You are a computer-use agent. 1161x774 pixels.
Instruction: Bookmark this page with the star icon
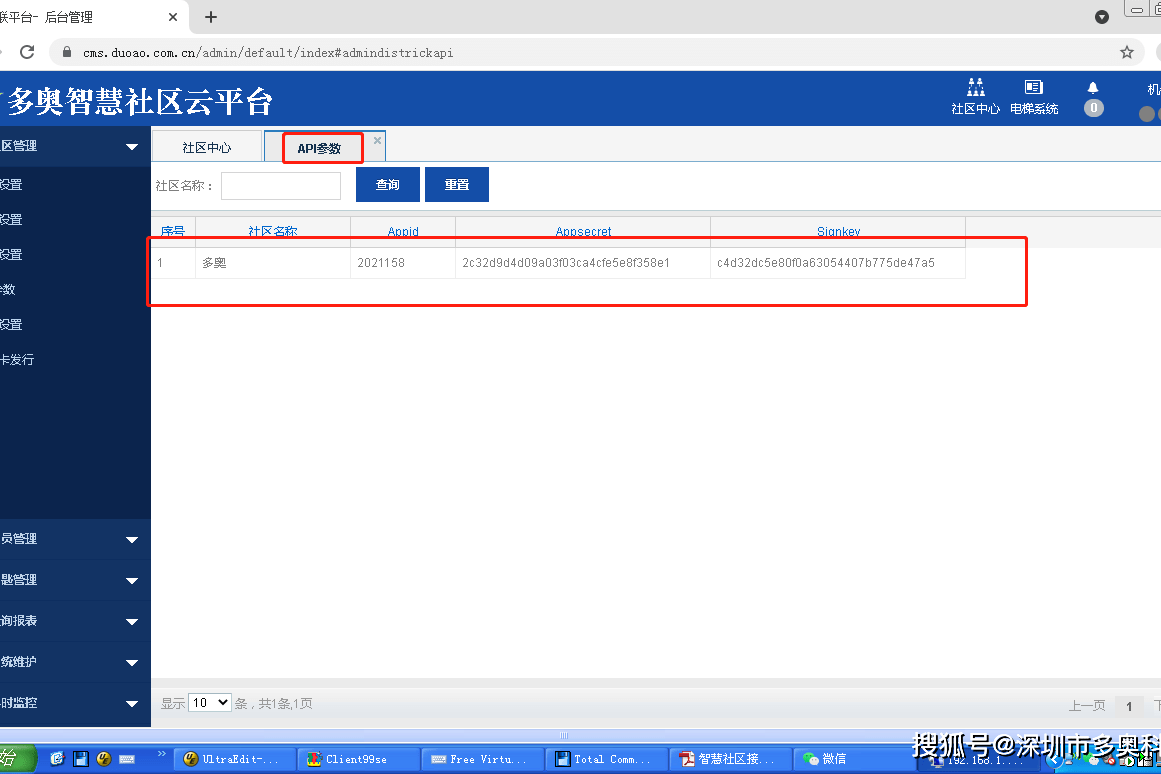(1127, 52)
